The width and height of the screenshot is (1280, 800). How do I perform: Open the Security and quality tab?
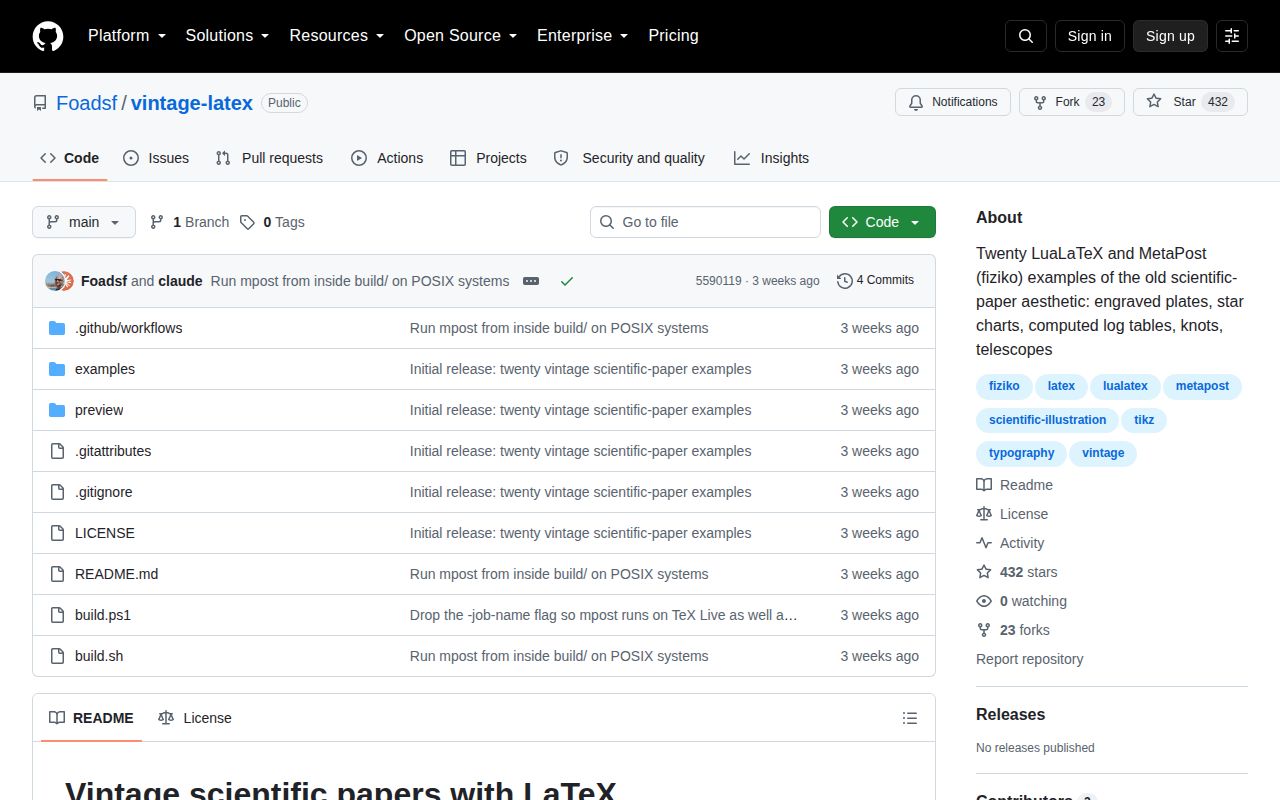click(629, 158)
